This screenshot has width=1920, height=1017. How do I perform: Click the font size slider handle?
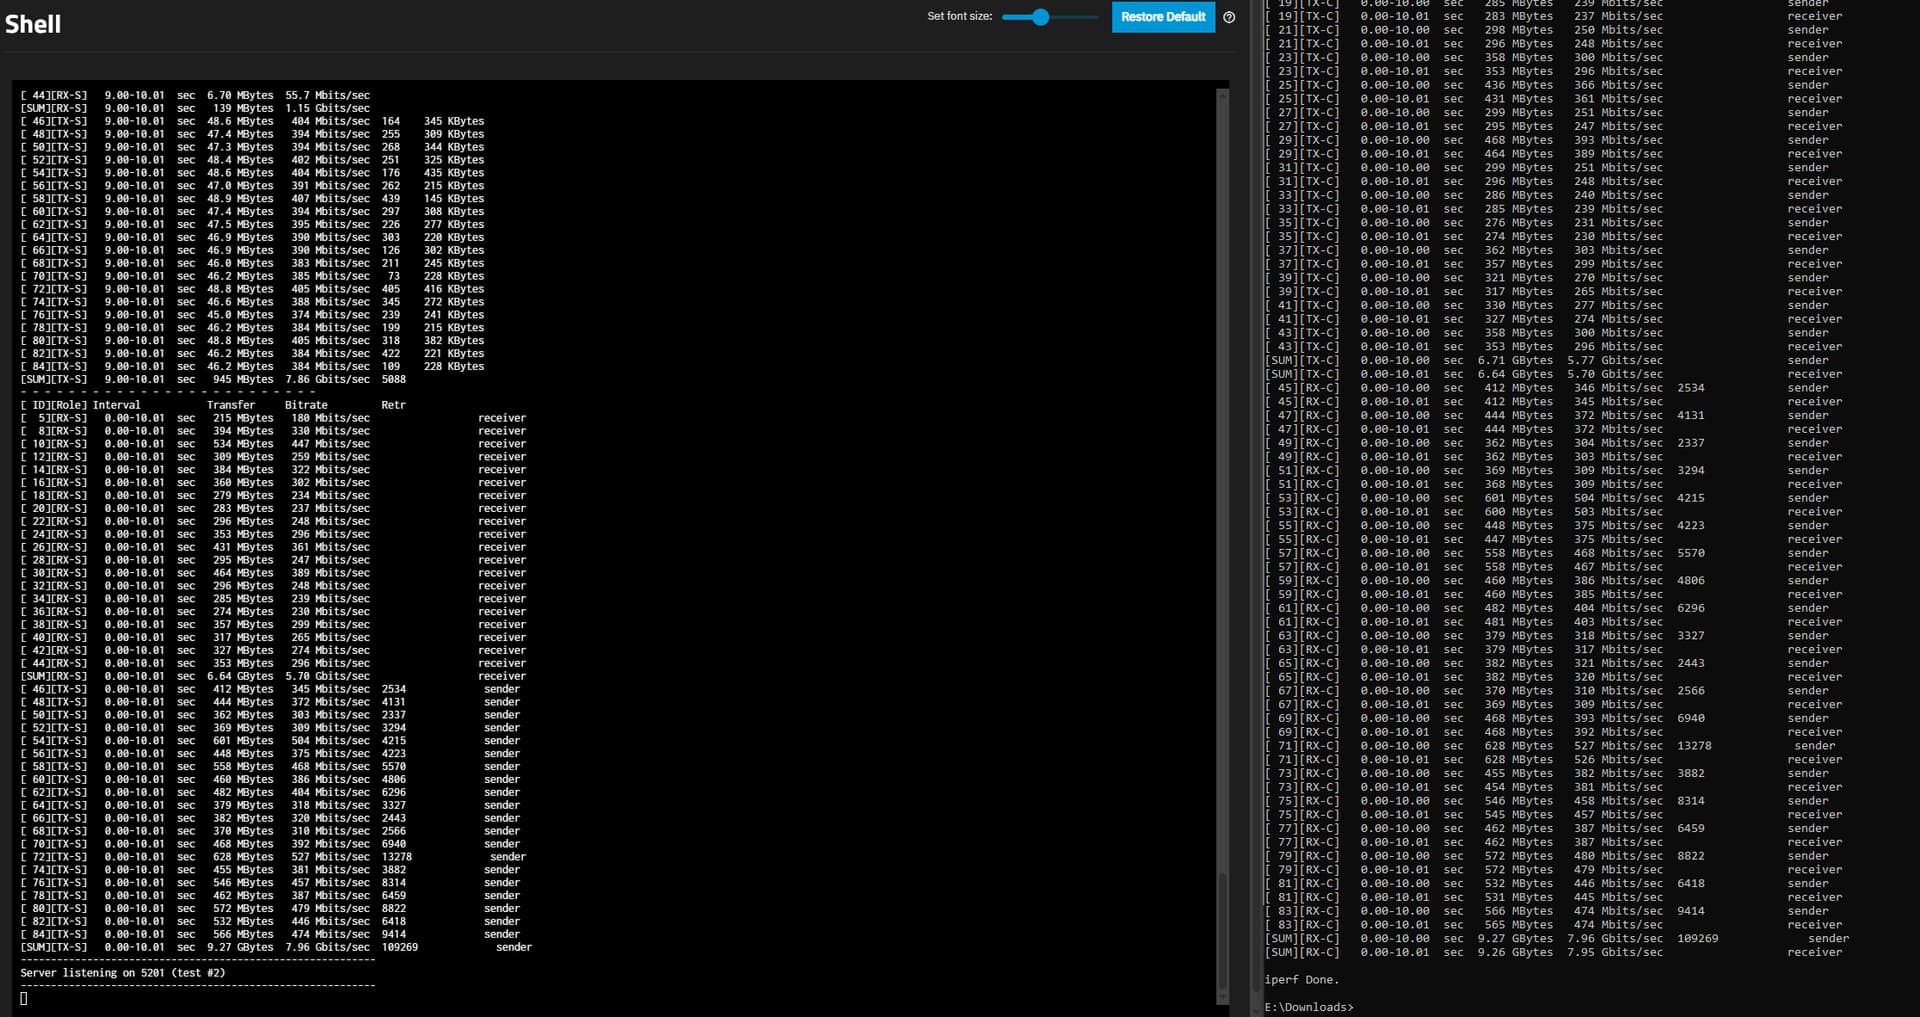[x=1040, y=17]
